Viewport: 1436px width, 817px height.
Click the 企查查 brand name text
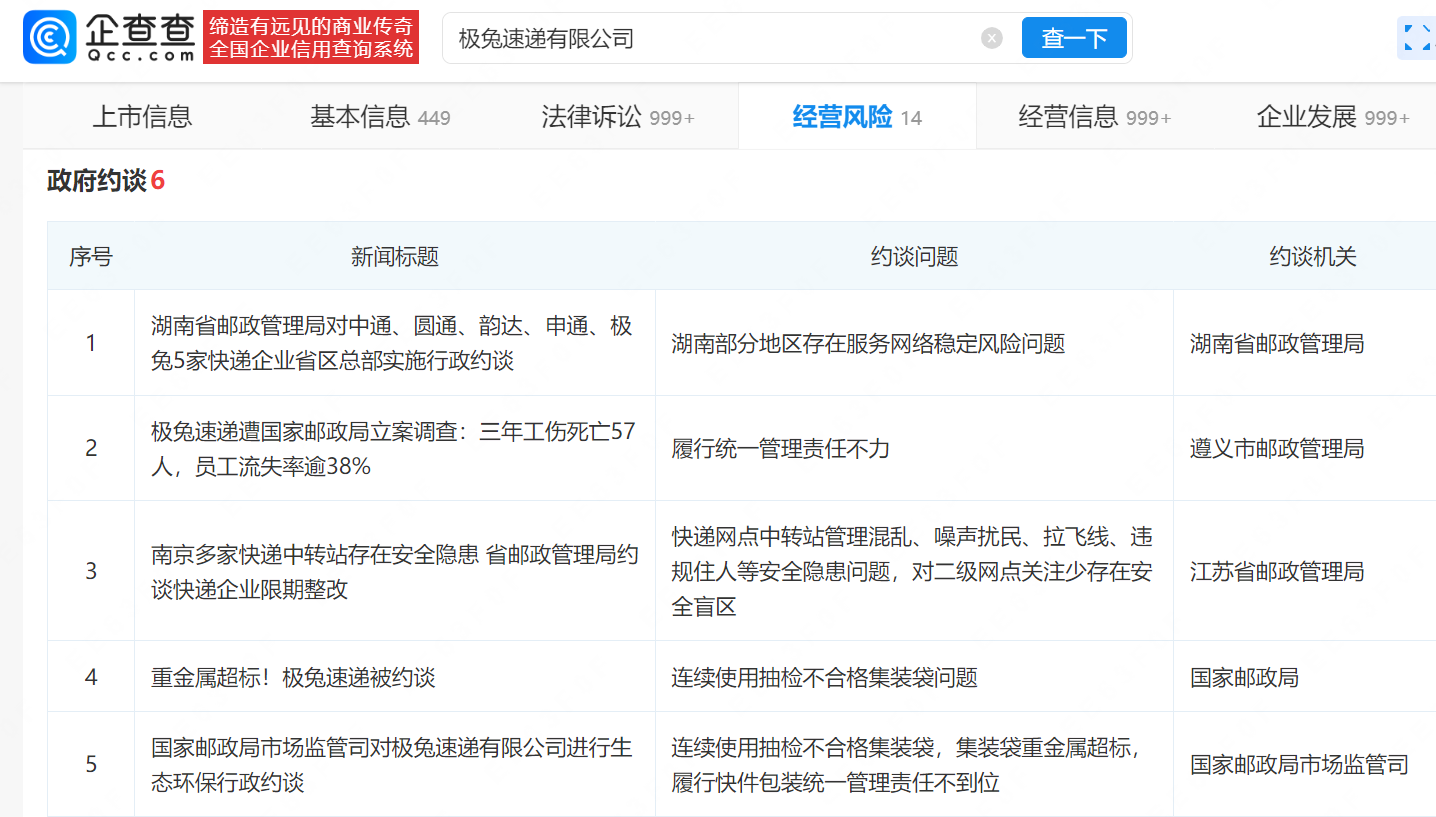139,30
